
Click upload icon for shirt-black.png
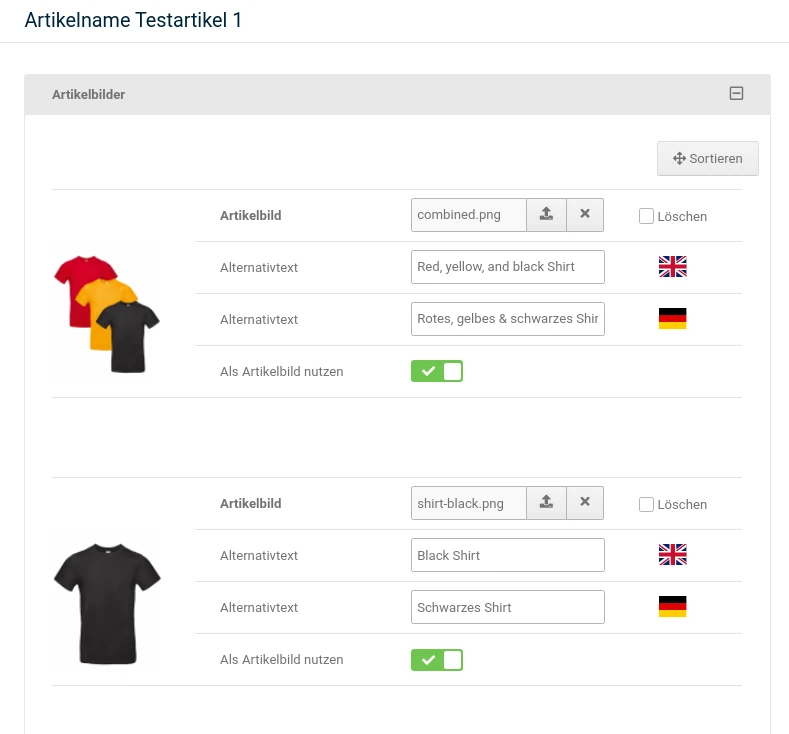point(546,503)
